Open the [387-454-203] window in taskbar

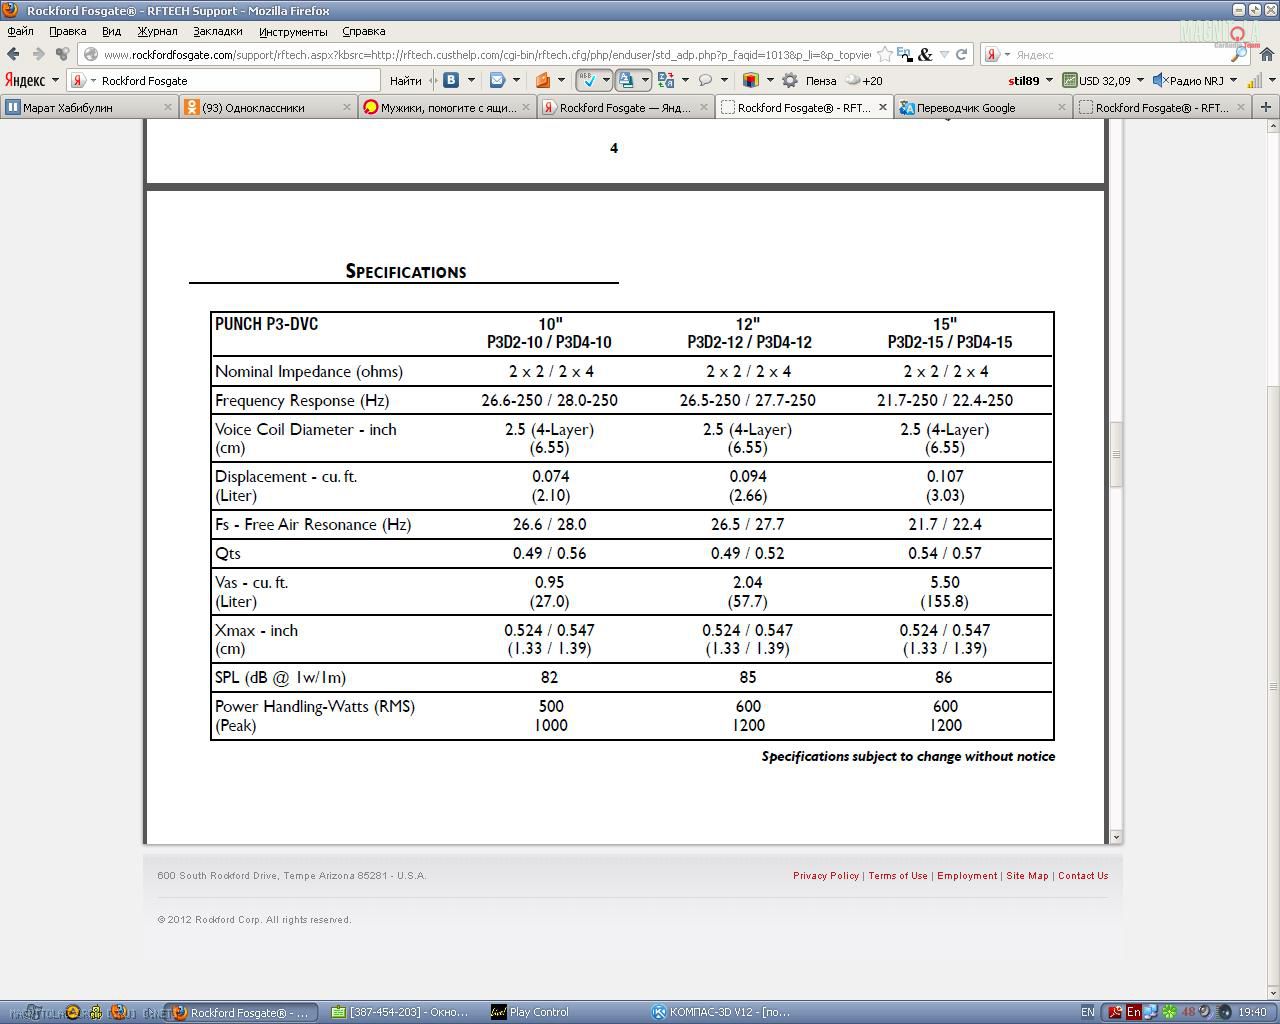tap(400, 1012)
